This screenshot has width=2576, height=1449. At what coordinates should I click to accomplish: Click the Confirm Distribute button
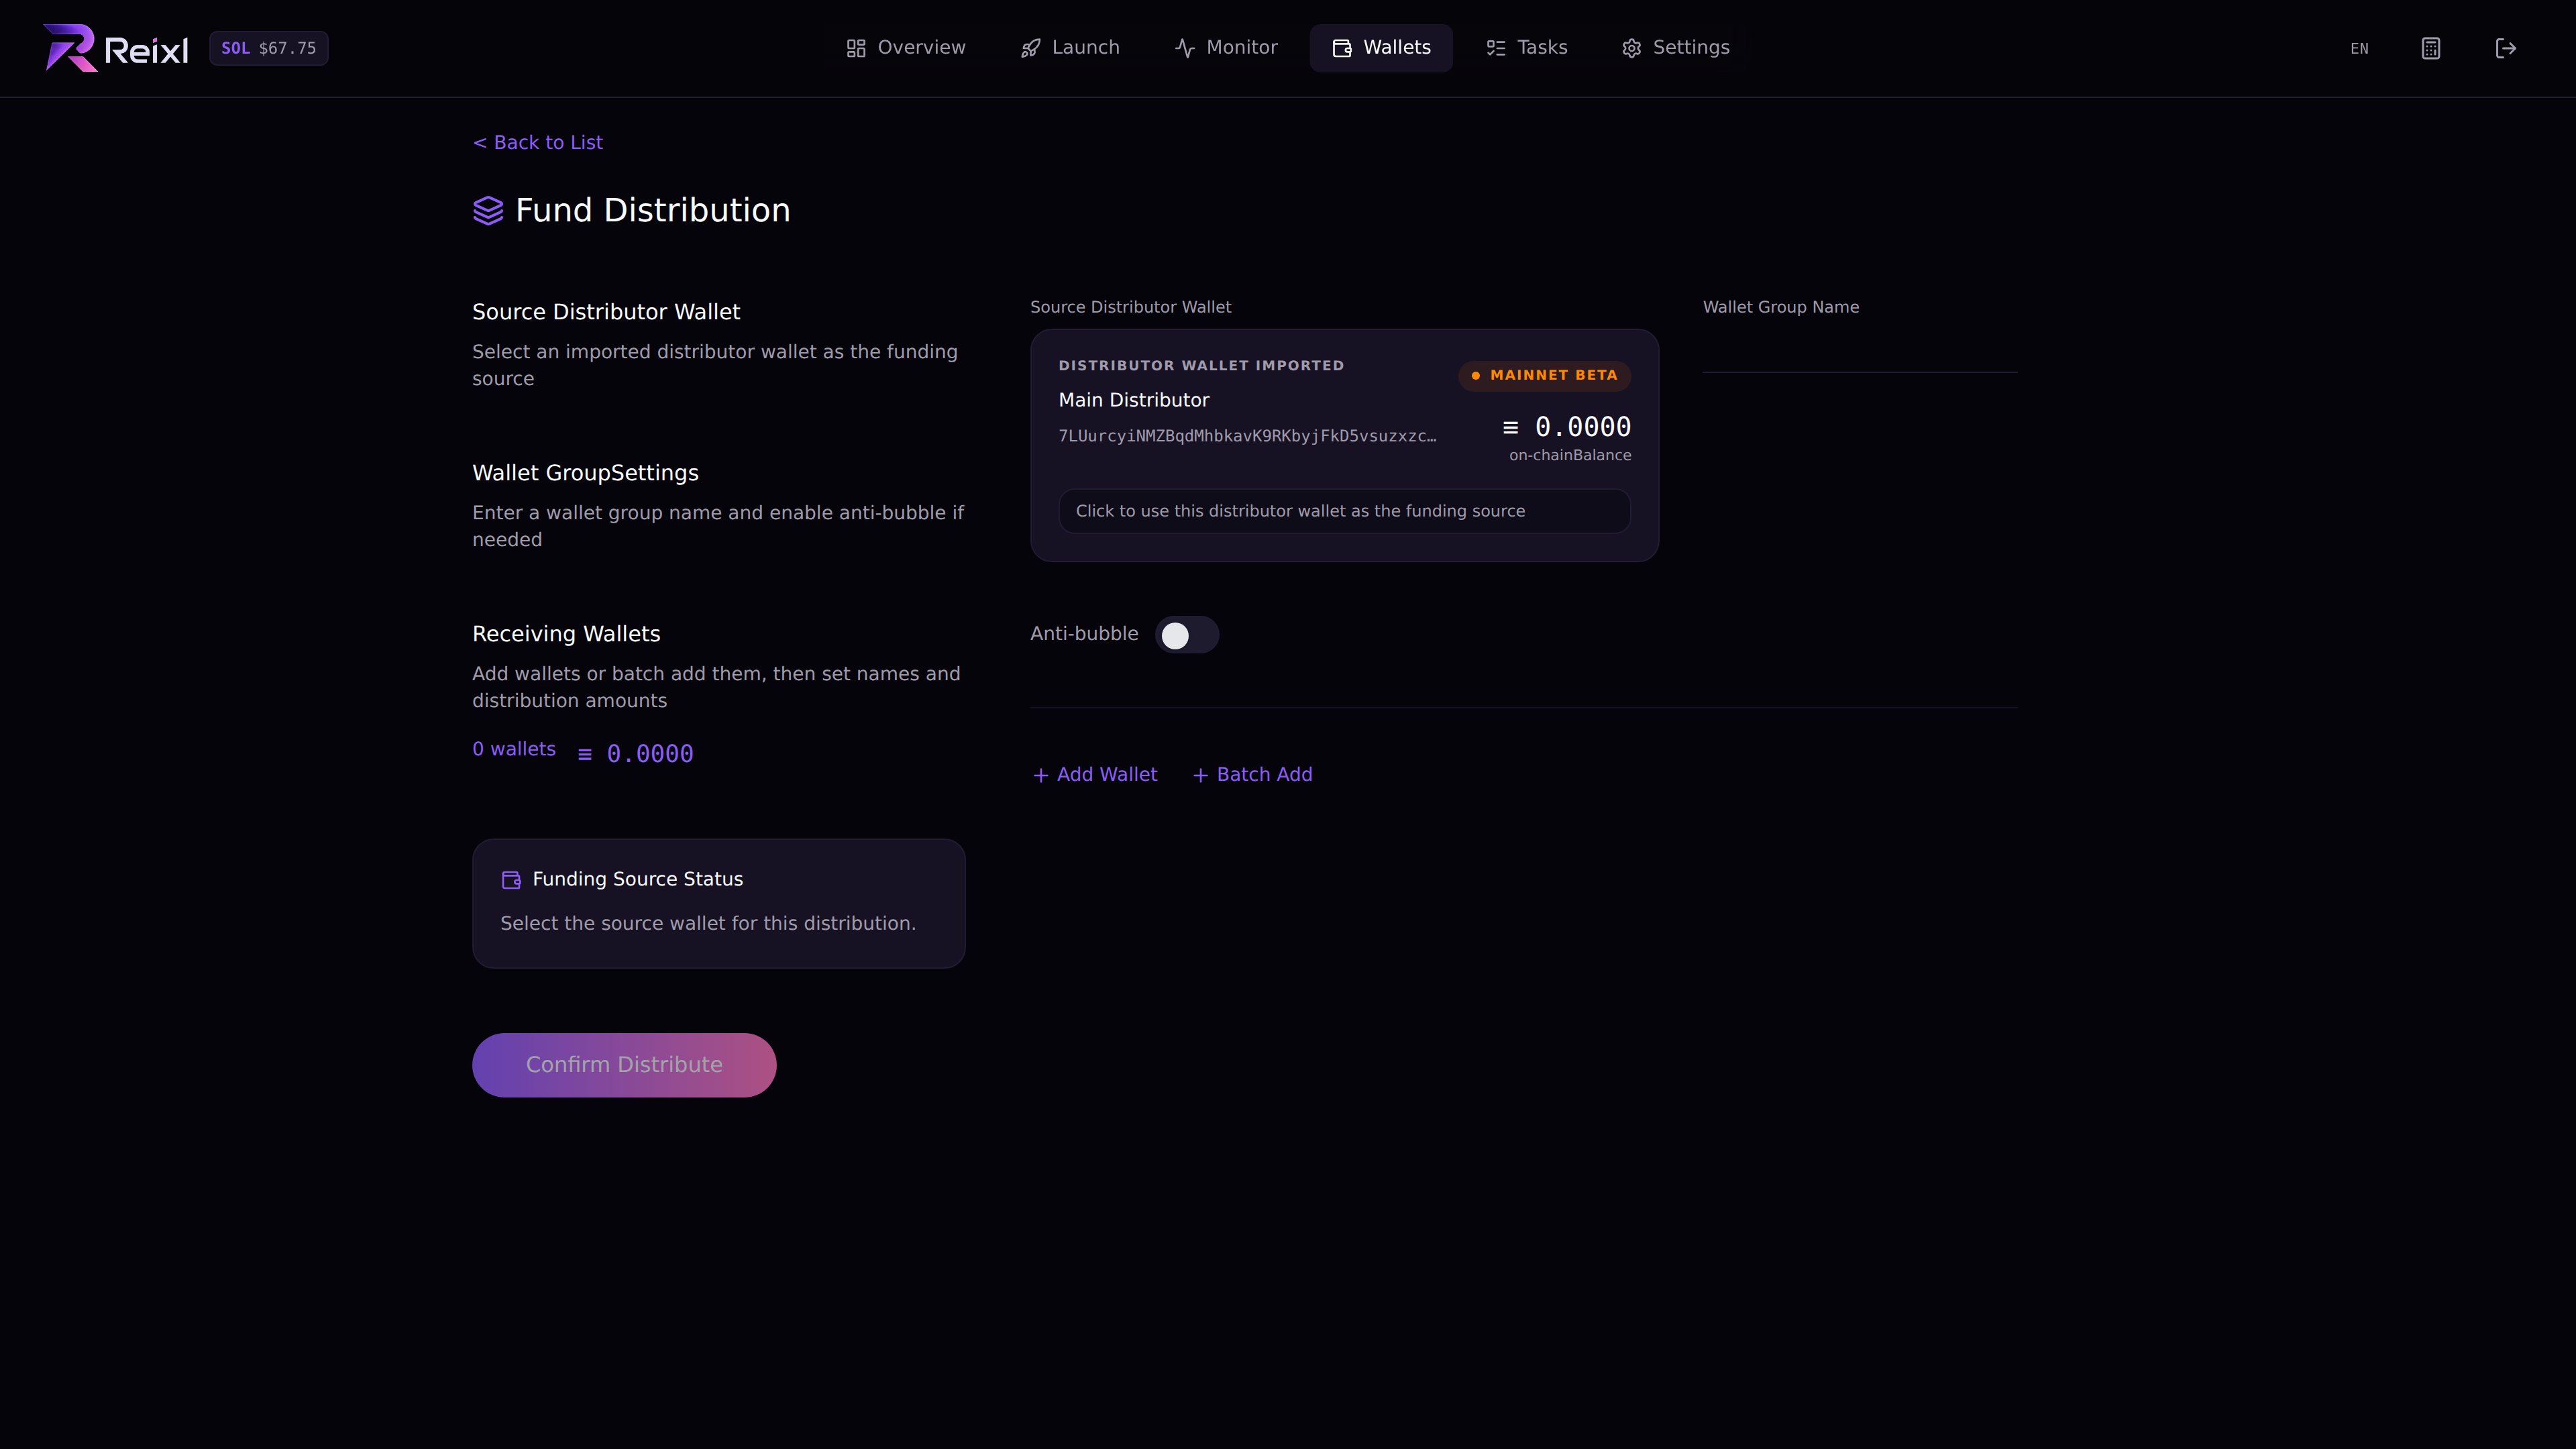624,1065
